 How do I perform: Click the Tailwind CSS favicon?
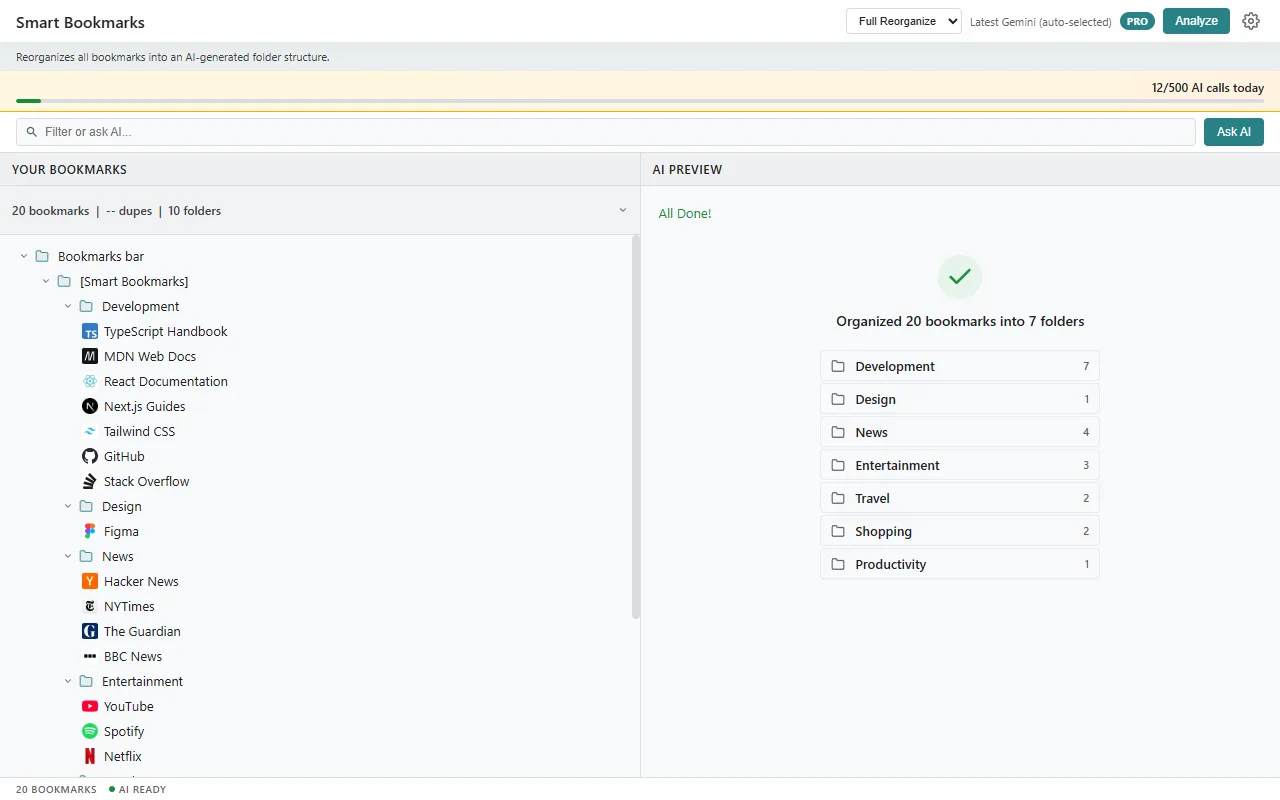pyautogui.click(x=90, y=431)
